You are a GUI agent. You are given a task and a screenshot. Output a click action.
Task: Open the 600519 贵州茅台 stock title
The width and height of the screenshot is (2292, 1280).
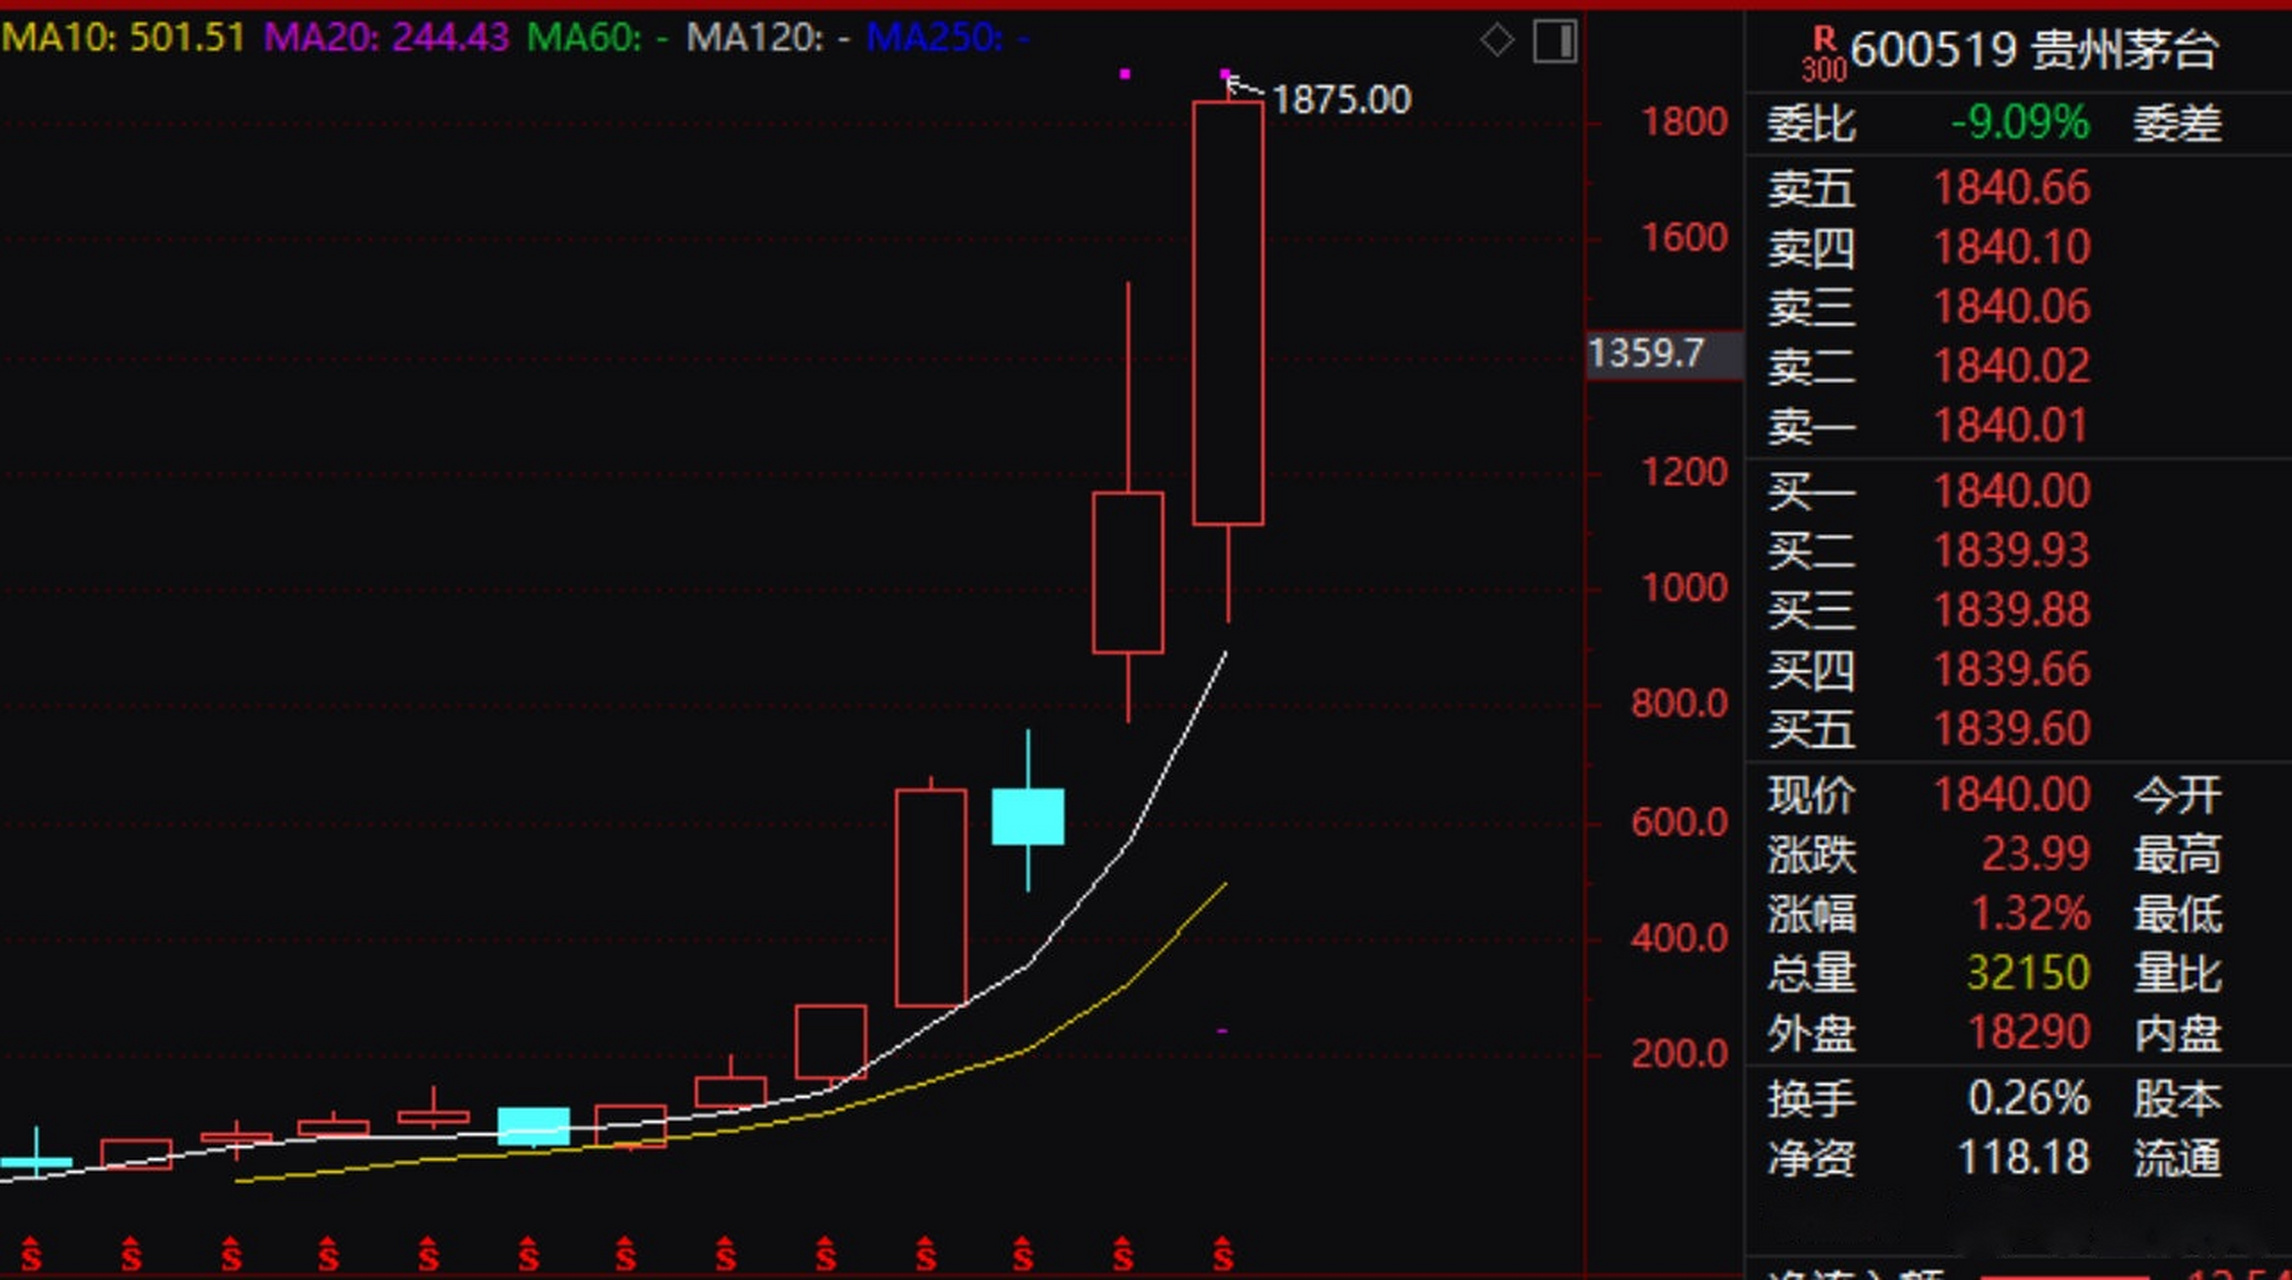[x=2033, y=50]
